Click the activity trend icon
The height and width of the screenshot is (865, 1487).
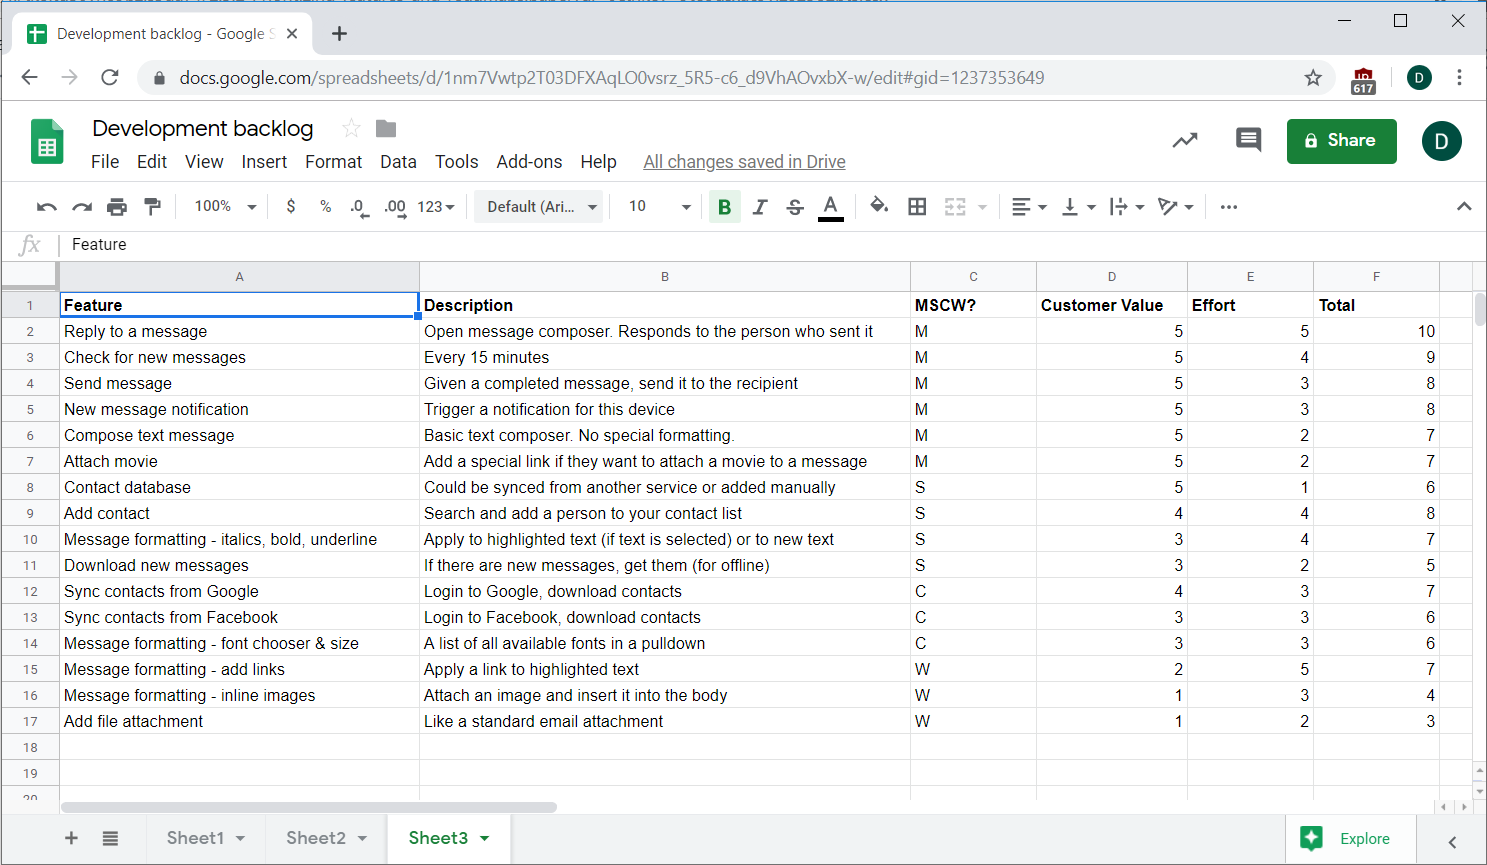tap(1185, 140)
